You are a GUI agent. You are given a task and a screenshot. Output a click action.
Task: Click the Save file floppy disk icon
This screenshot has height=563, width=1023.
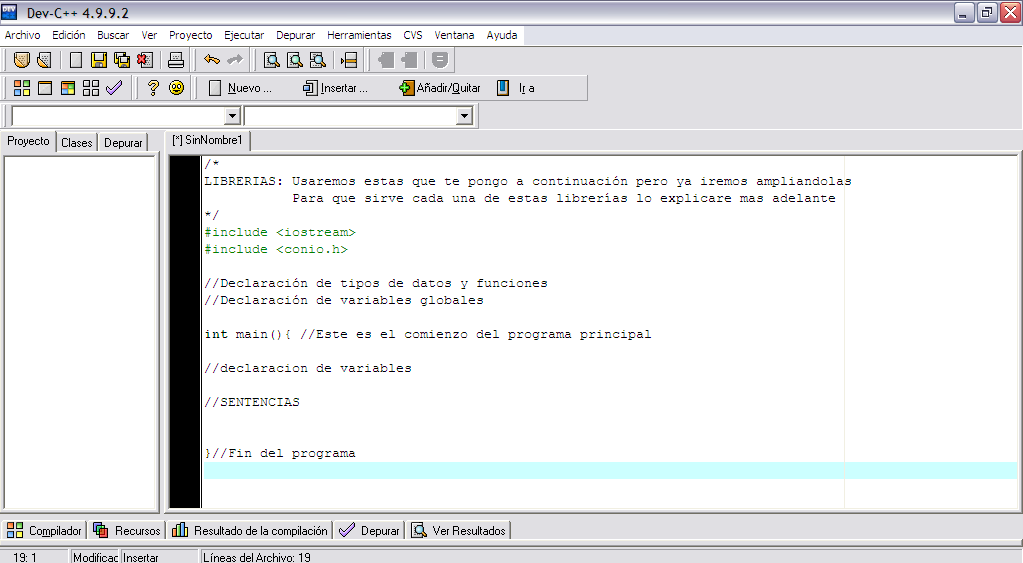tap(98, 60)
